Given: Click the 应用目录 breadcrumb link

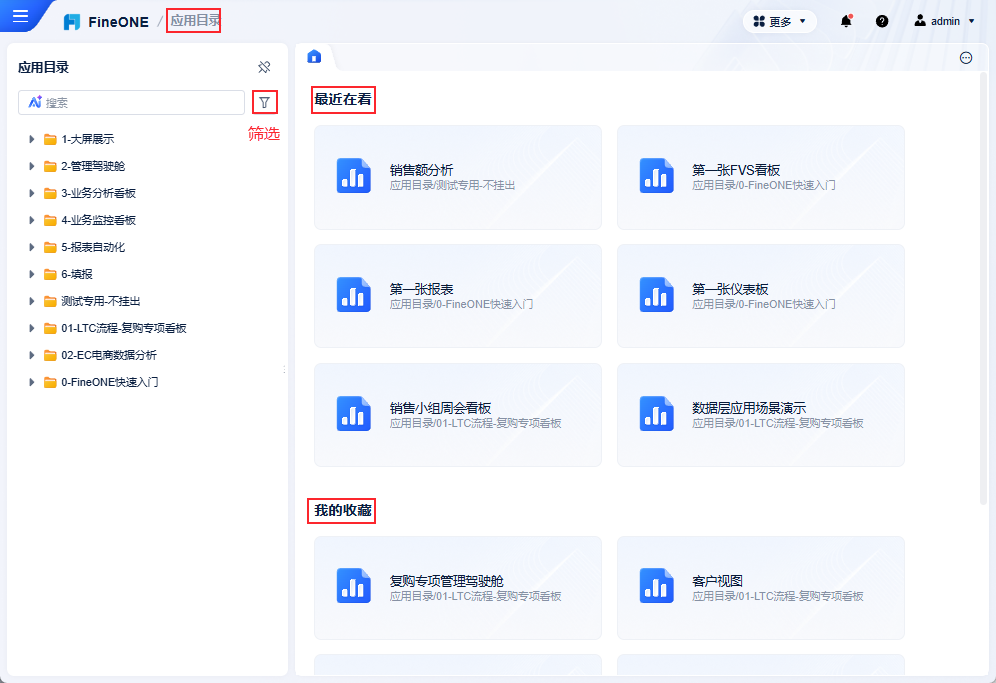Looking at the screenshot, I should [194, 20].
